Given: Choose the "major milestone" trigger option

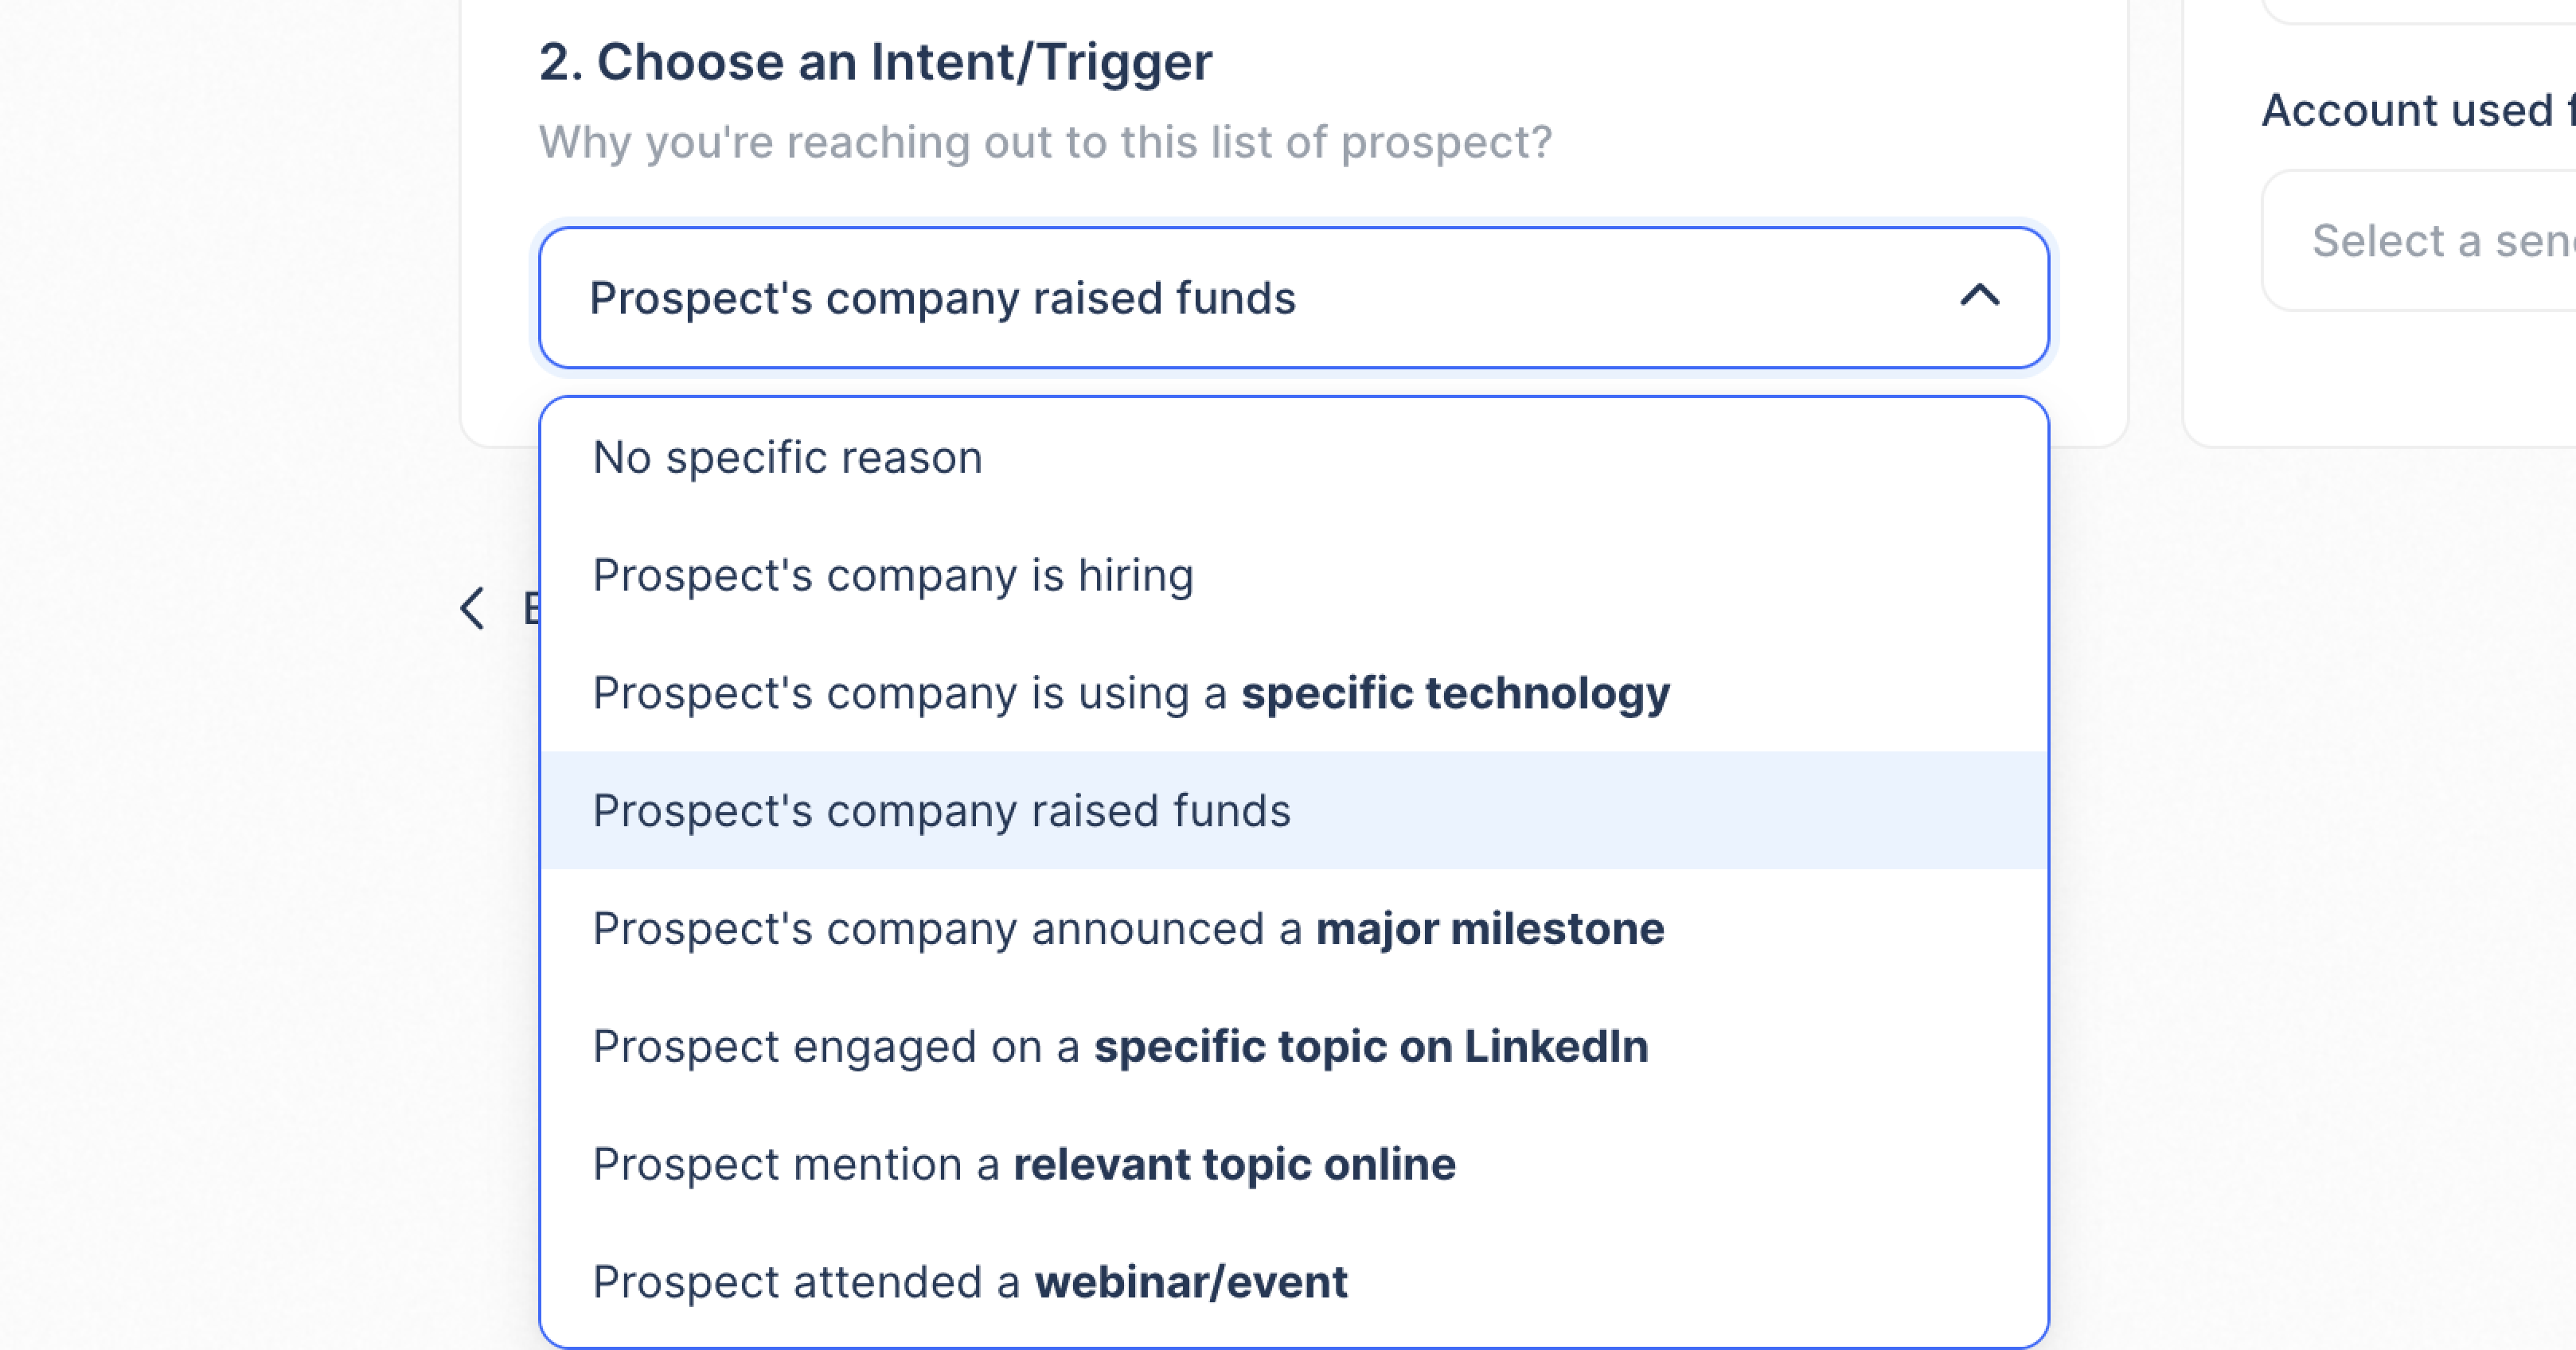Looking at the screenshot, I should click(x=1128, y=929).
